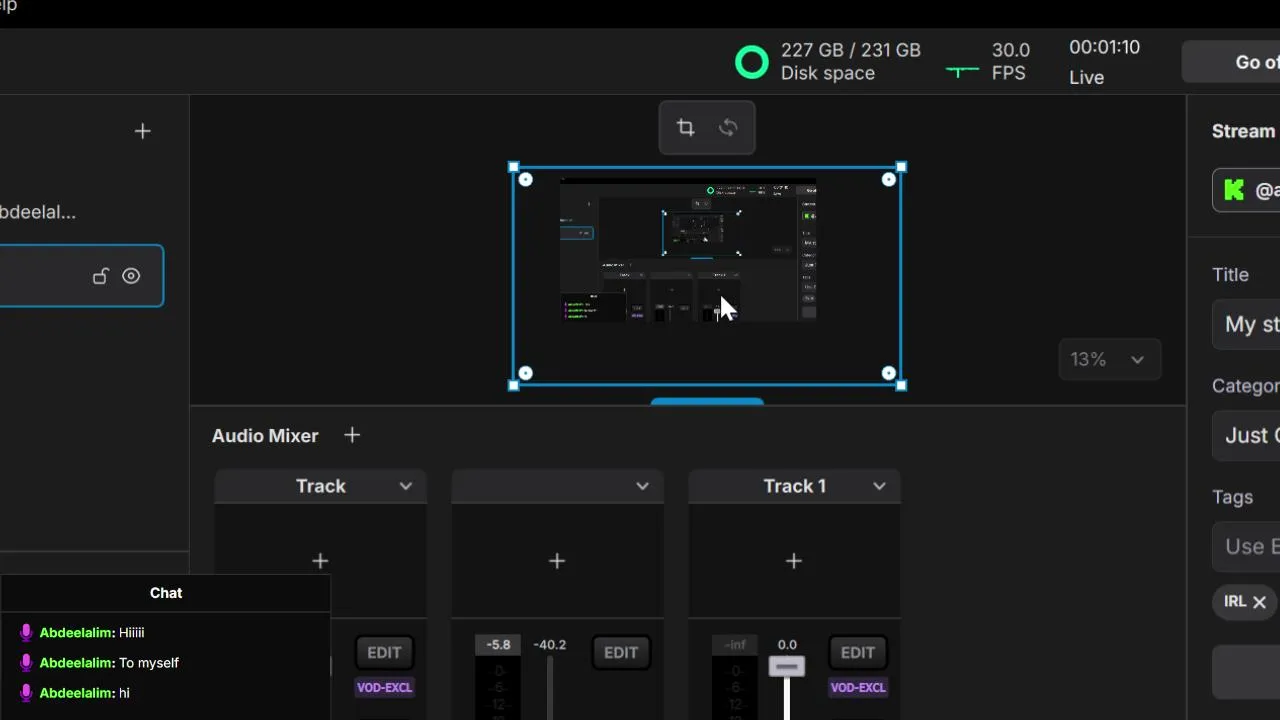Click the "227 GB / 231 GB" disk readout

tap(851, 50)
